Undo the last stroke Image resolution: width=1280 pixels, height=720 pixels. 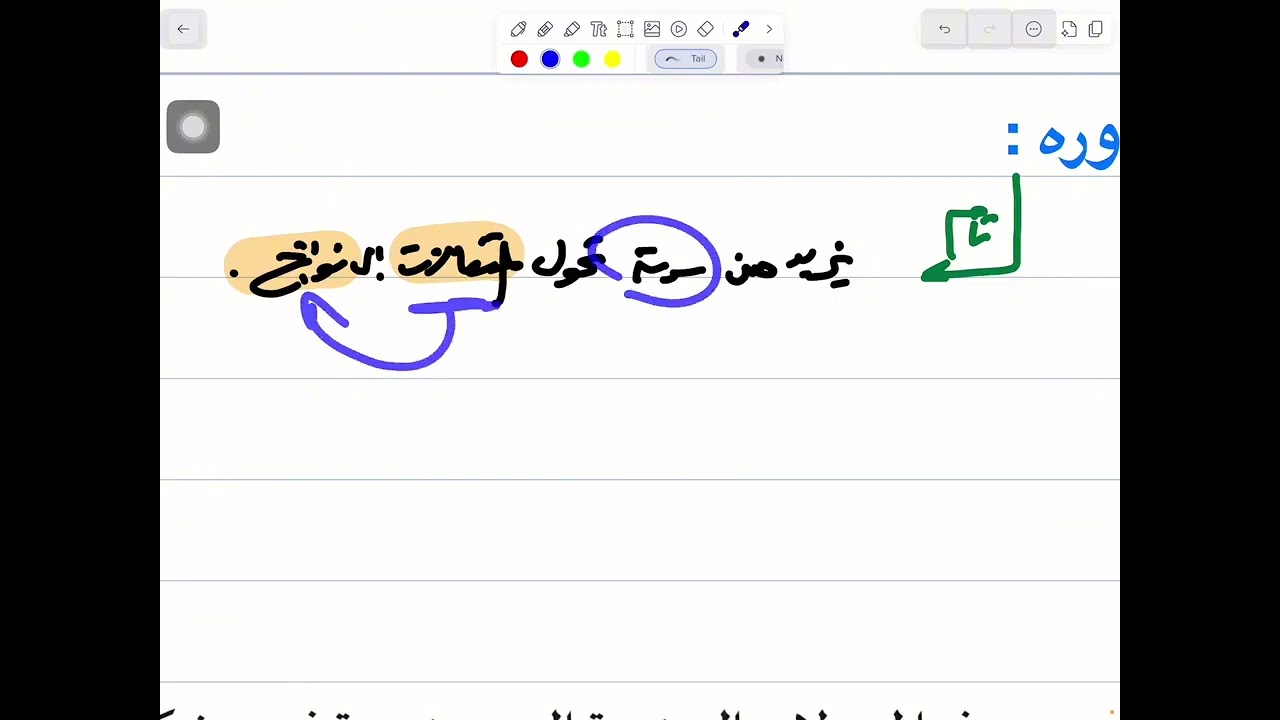point(944,29)
